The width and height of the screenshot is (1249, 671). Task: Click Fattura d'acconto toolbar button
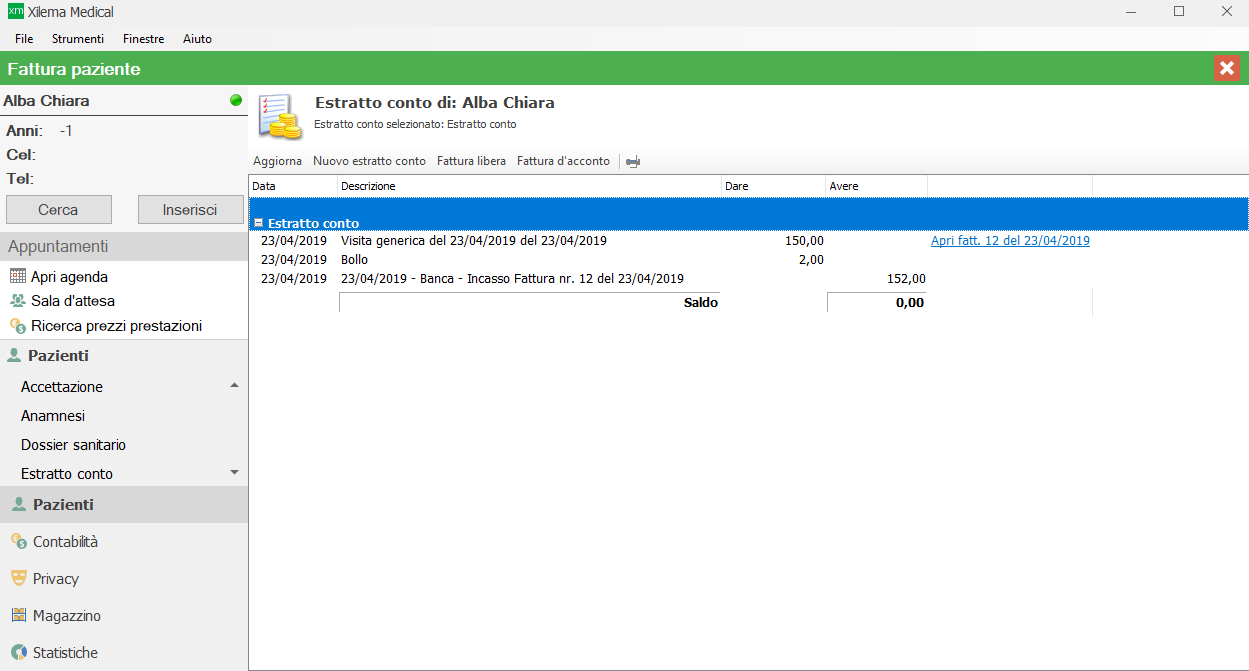tap(563, 161)
